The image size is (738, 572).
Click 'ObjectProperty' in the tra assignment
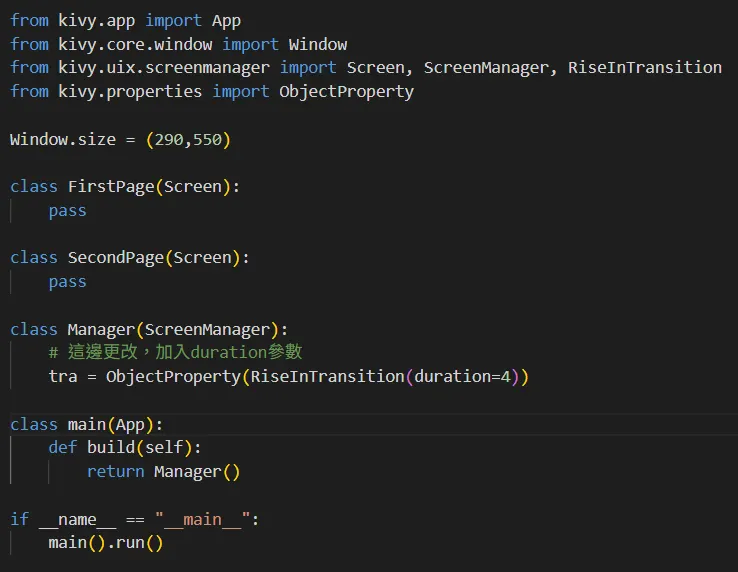(173, 377)
